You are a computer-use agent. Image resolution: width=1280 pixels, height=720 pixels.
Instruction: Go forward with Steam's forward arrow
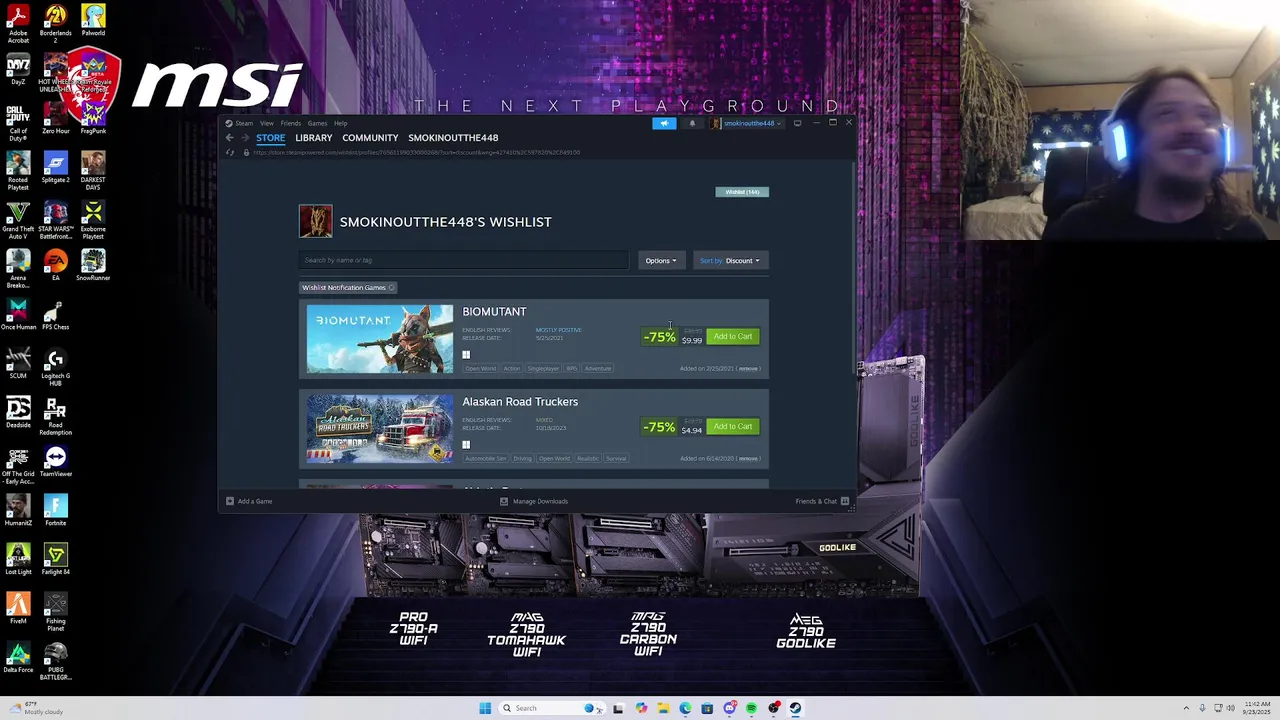[244, 138]
